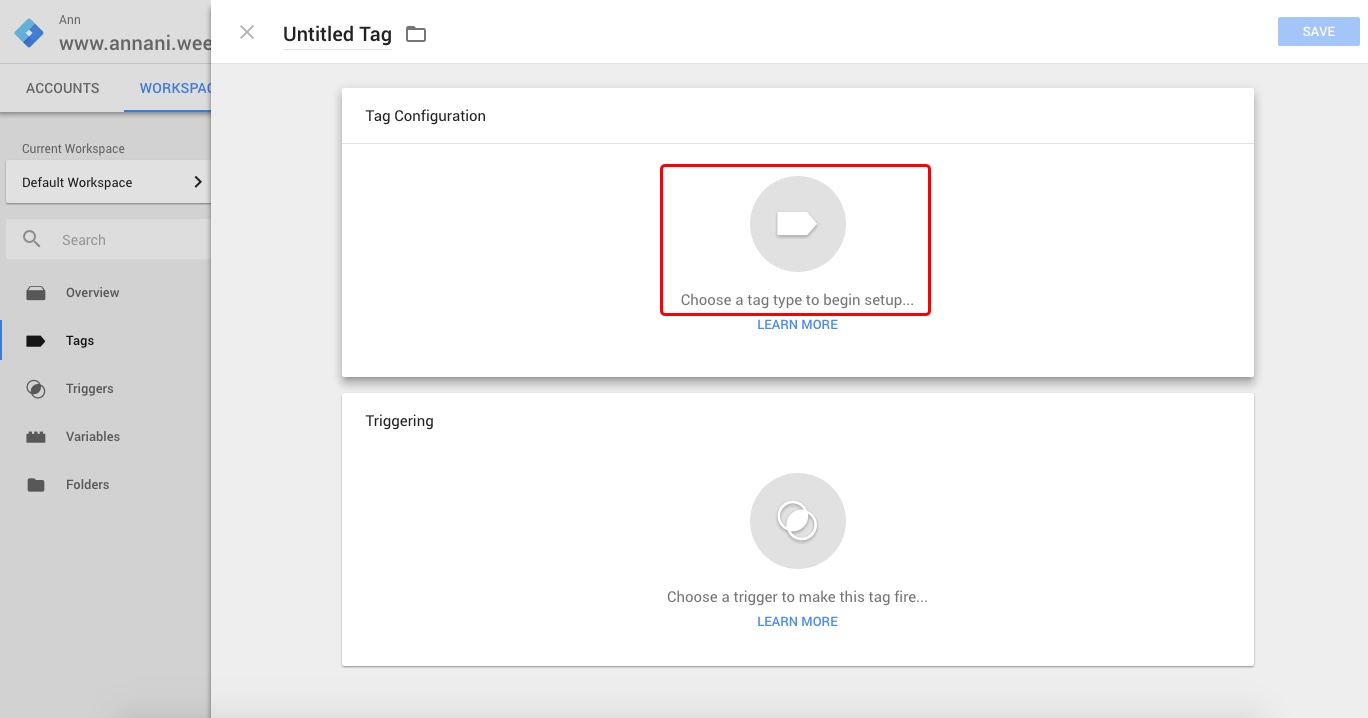Click the search magnifier icon
1368x718 pixels.
coord(33,240)
